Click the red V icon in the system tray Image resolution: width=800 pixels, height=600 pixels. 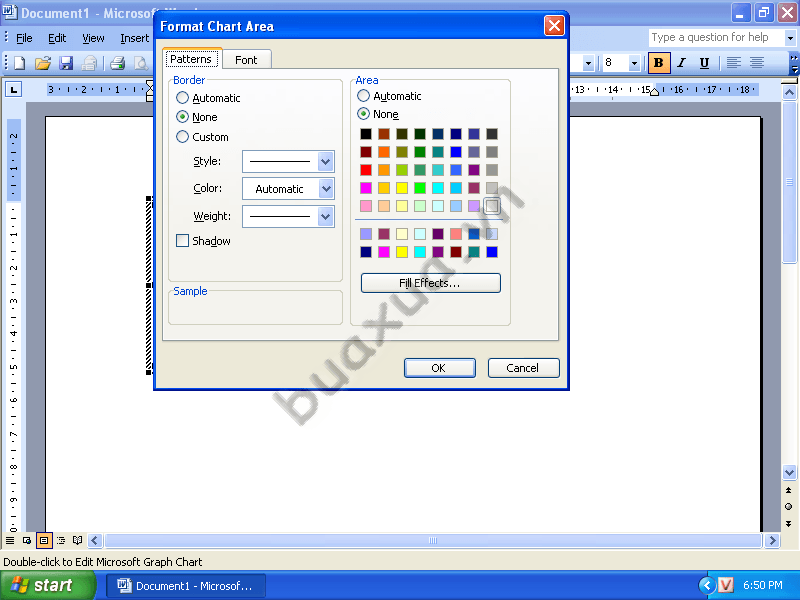pos(725,585)
